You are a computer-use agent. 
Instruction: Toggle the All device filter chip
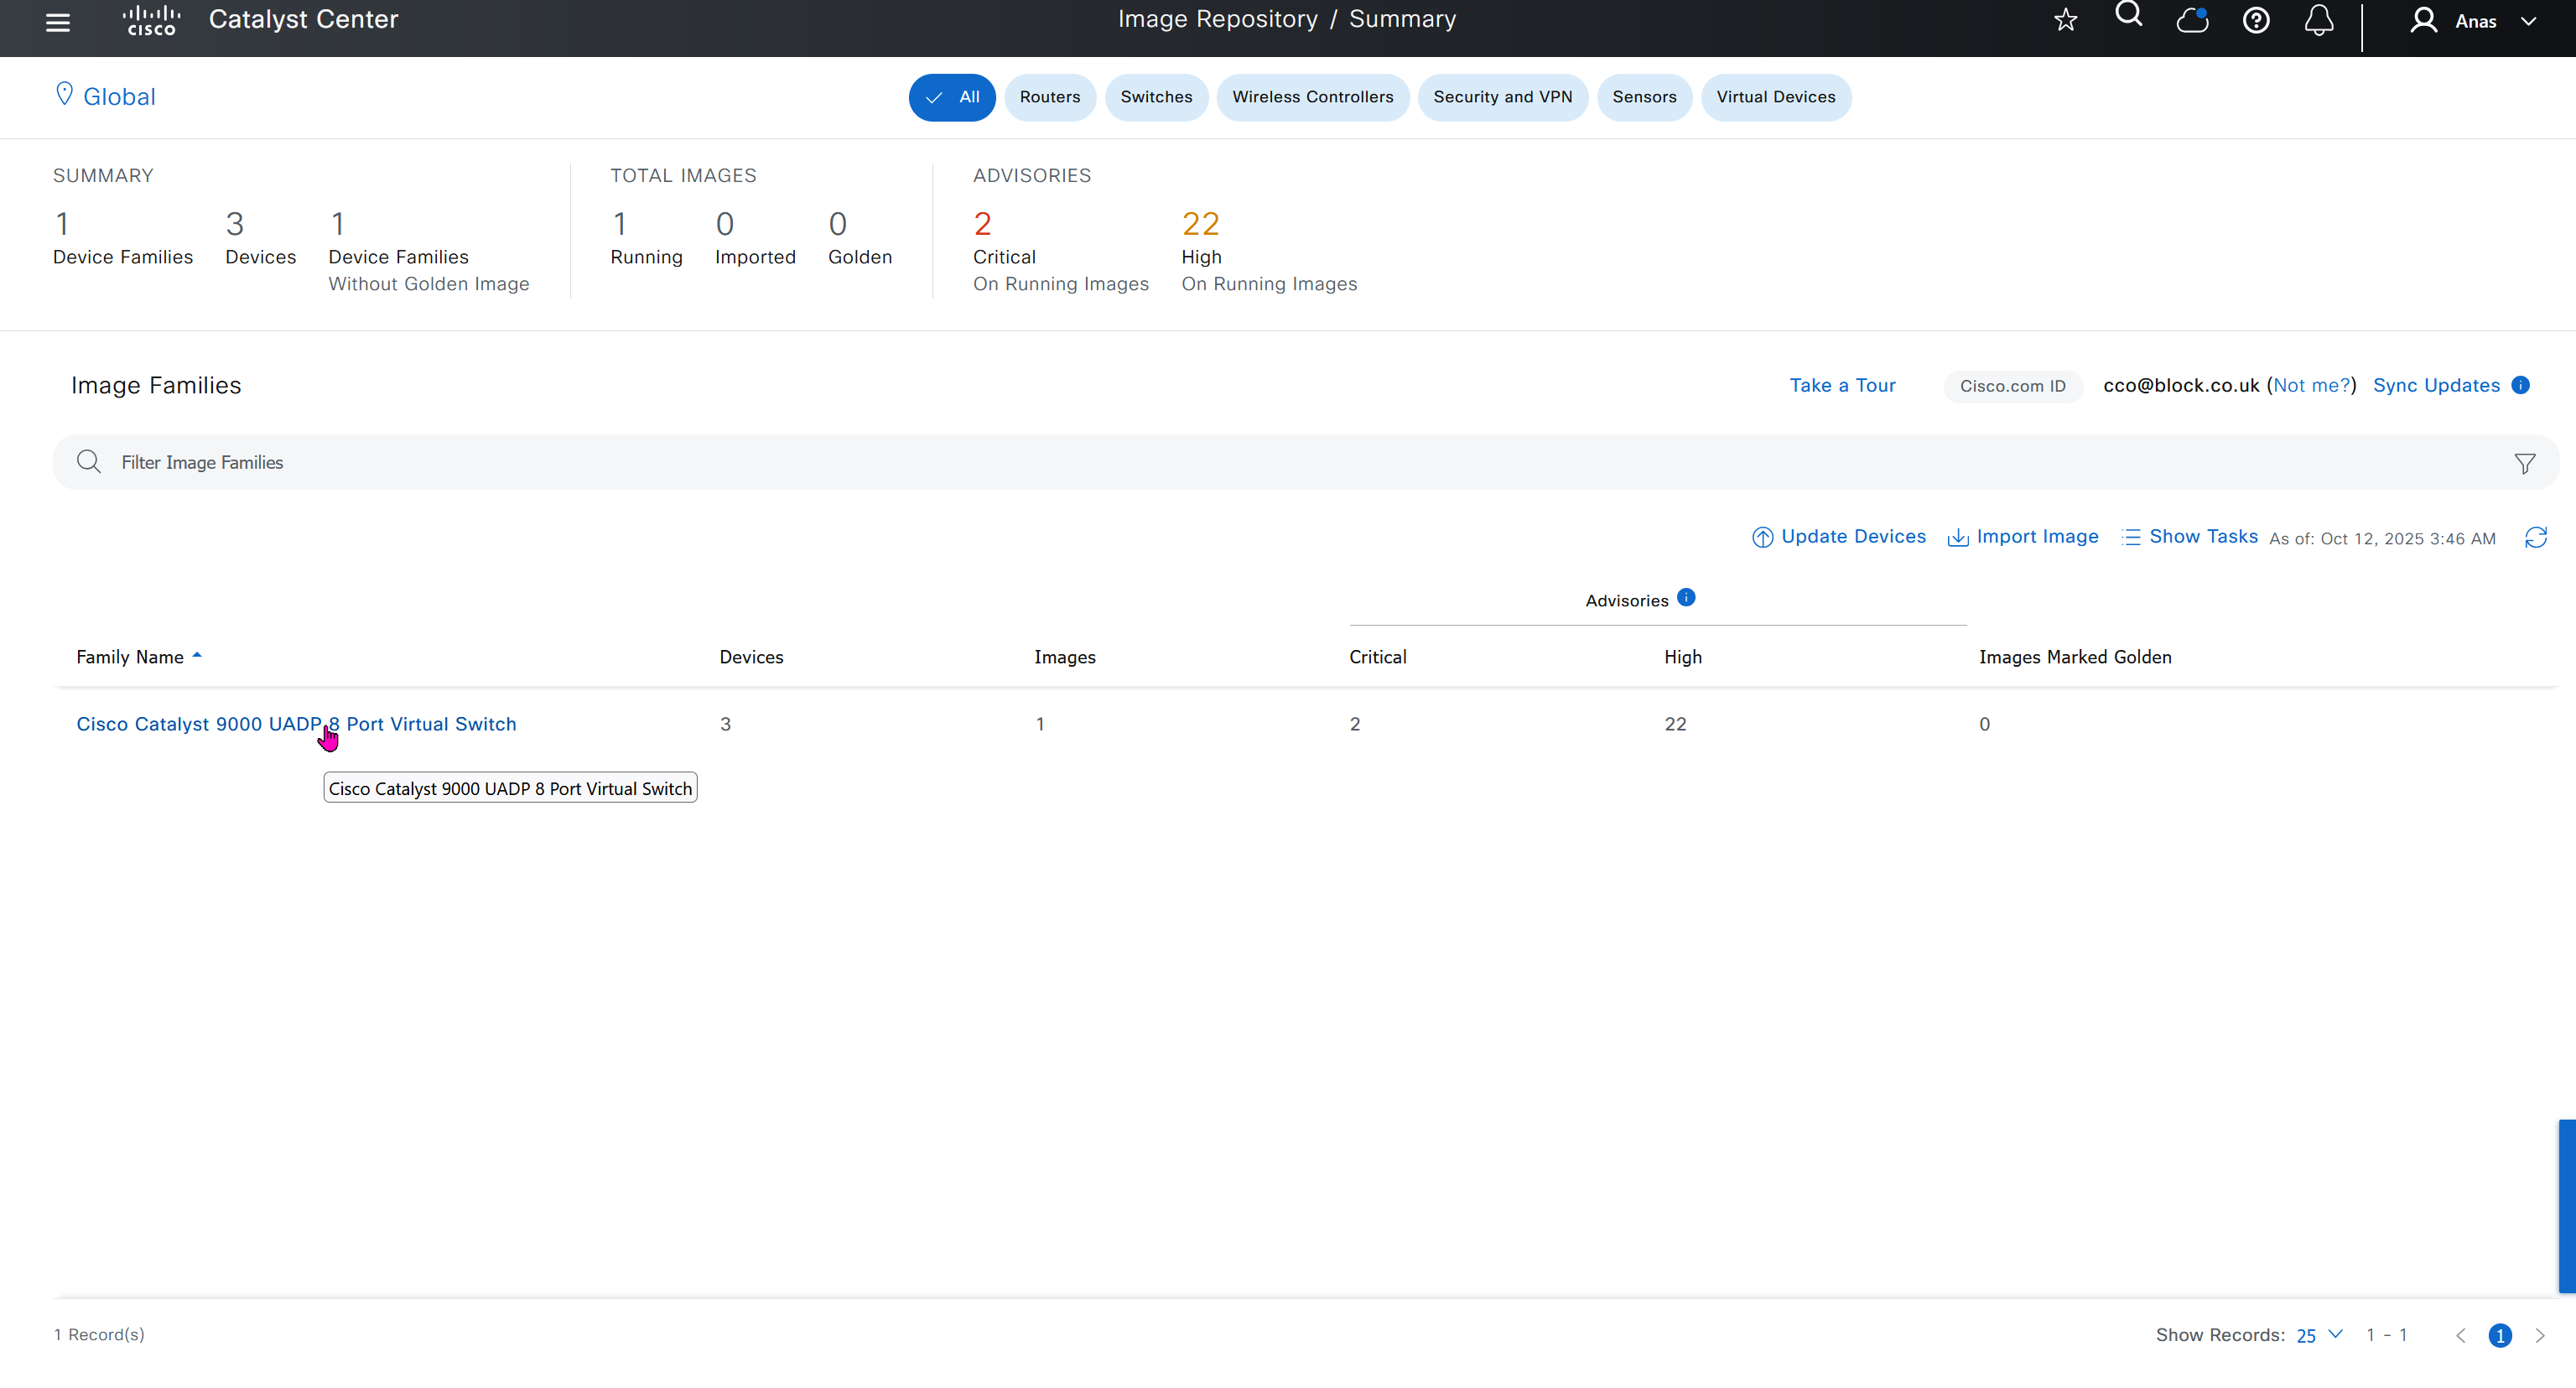pos(951,97)
